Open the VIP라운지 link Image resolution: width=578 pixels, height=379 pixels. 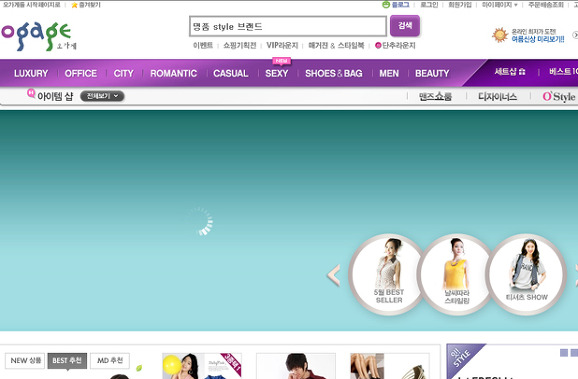[282, 45]
